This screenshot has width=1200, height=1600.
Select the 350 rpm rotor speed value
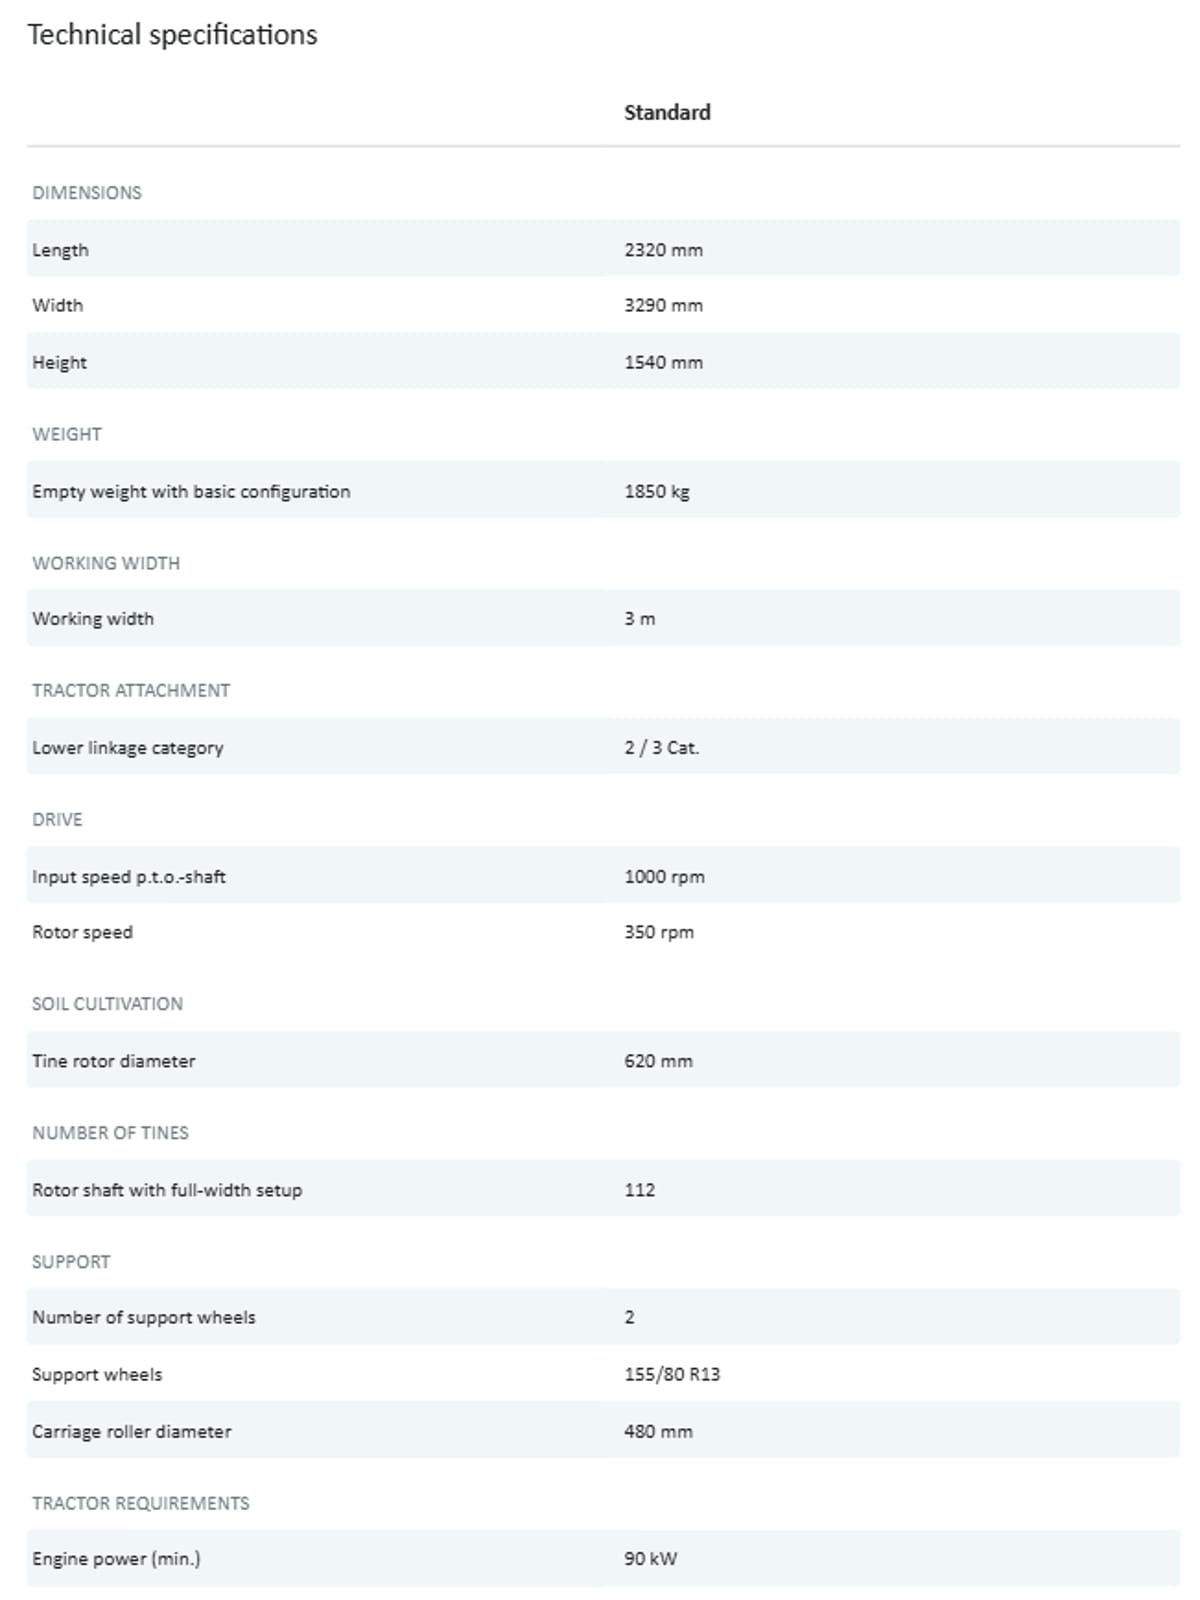pyautogui.click(x=659, y=932)
